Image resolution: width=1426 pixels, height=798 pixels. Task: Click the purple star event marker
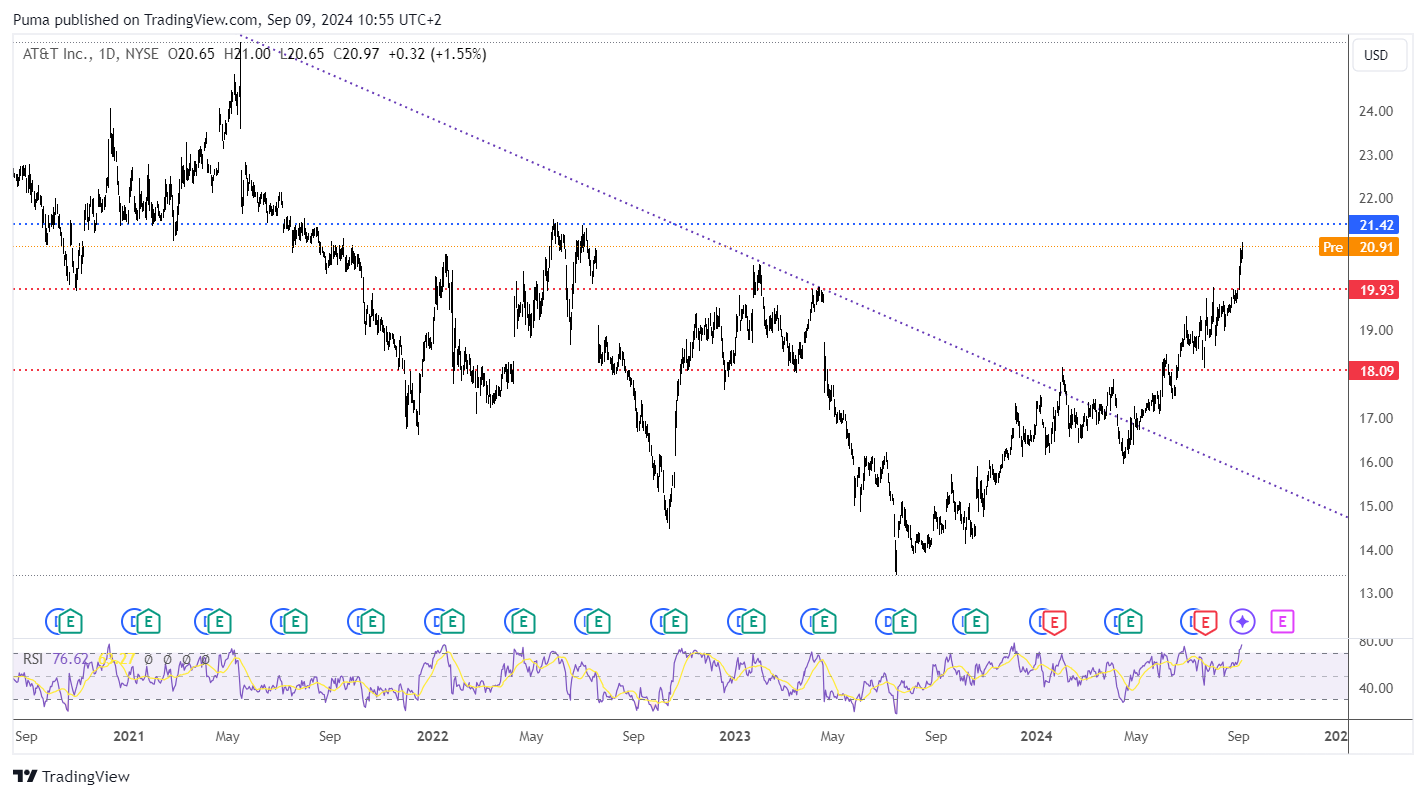1243,622
